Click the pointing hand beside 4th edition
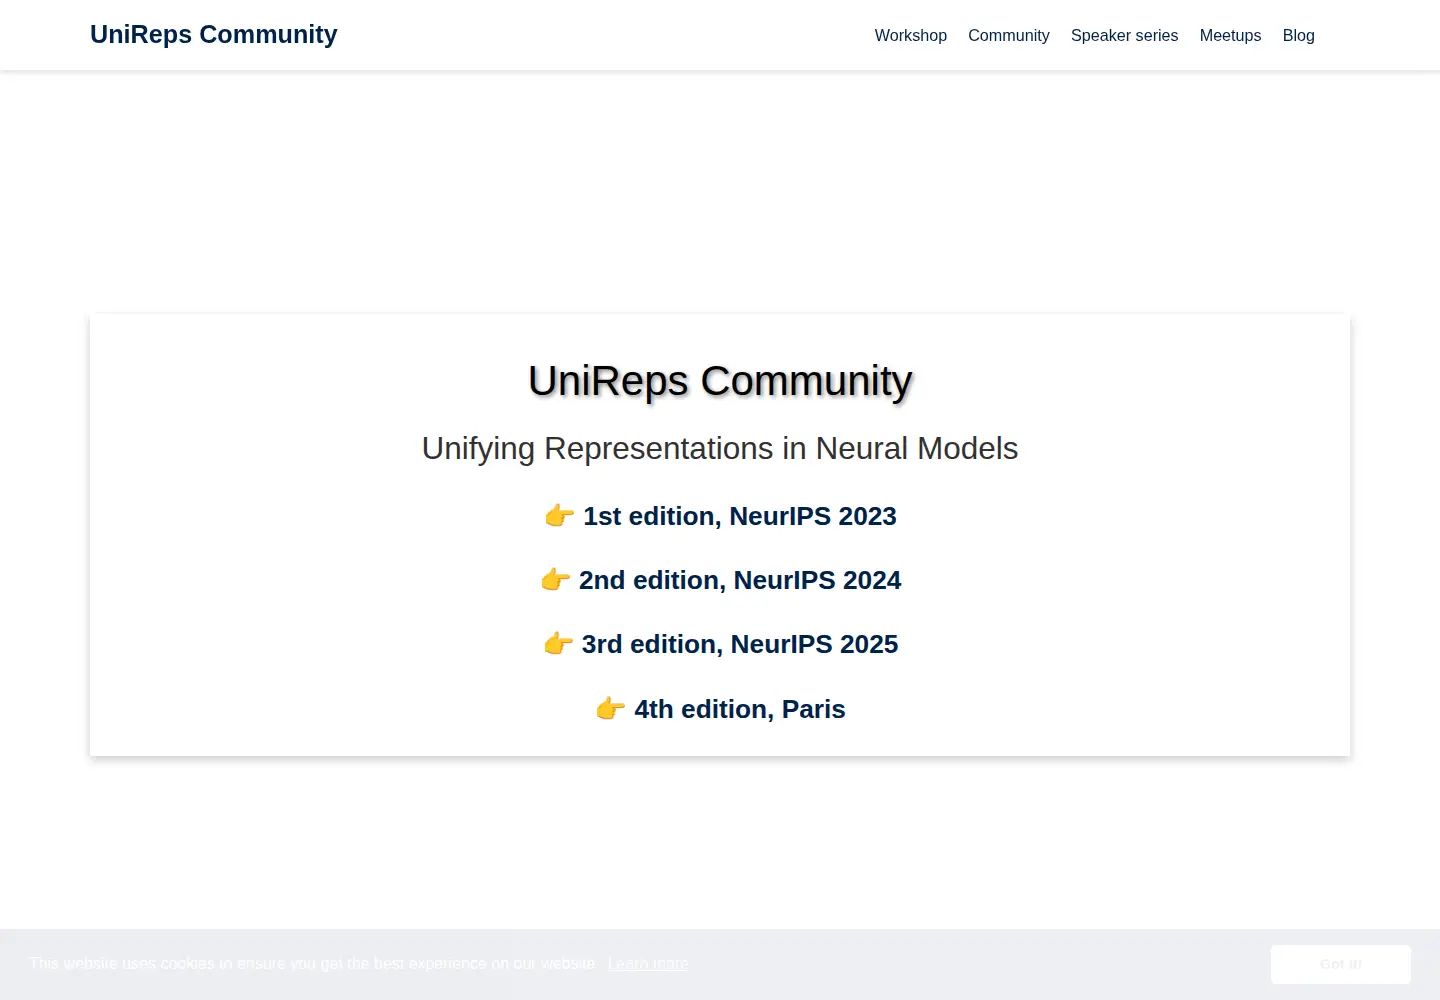The width and height of the screenshot is (1440, 1000). [x=610, y=709]
